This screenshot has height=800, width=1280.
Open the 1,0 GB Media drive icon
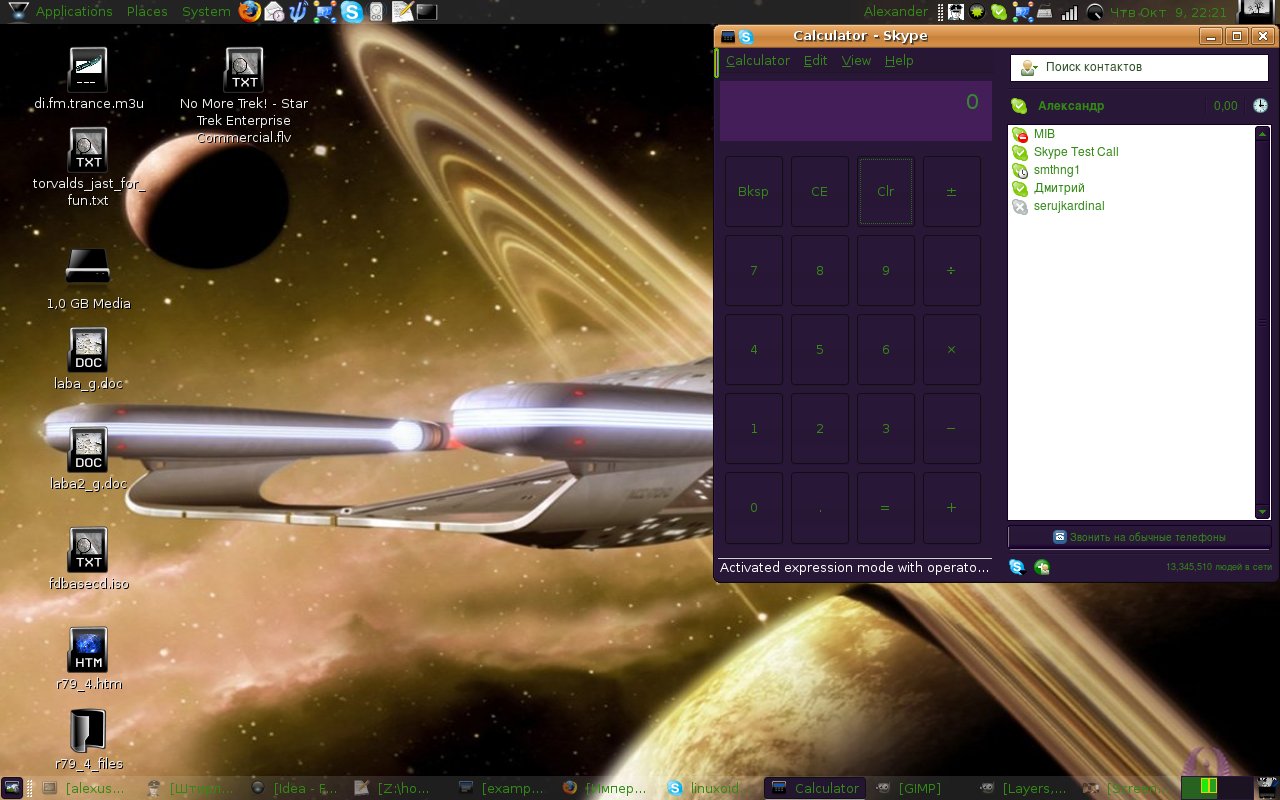click(88, 268)
